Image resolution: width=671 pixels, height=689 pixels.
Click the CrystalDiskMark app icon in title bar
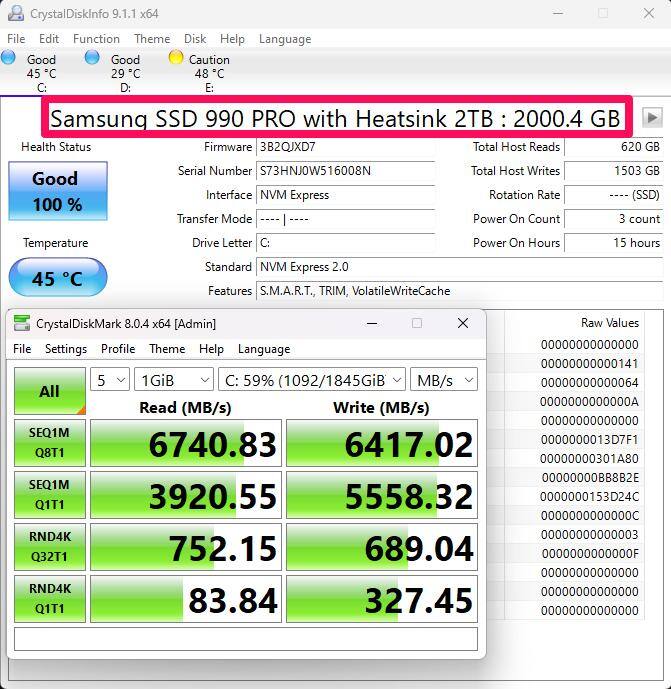tap(21, 324)
